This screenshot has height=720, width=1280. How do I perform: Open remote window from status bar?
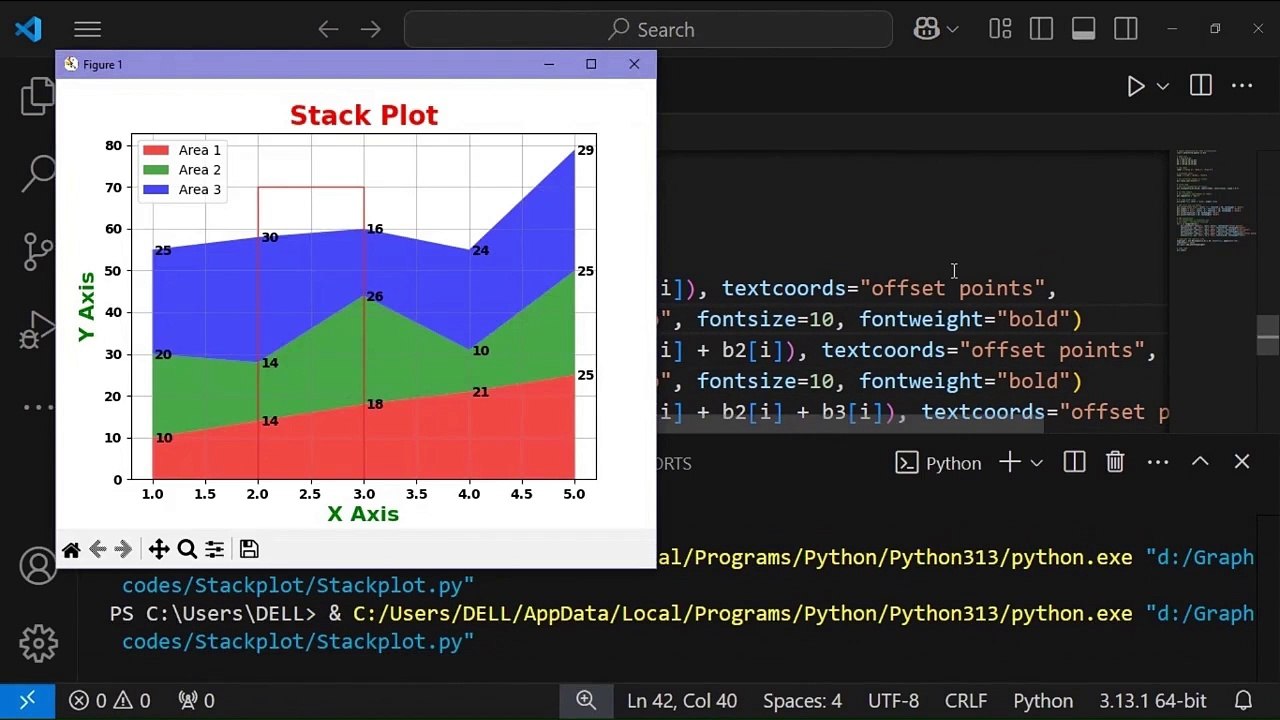pos(27,701)
